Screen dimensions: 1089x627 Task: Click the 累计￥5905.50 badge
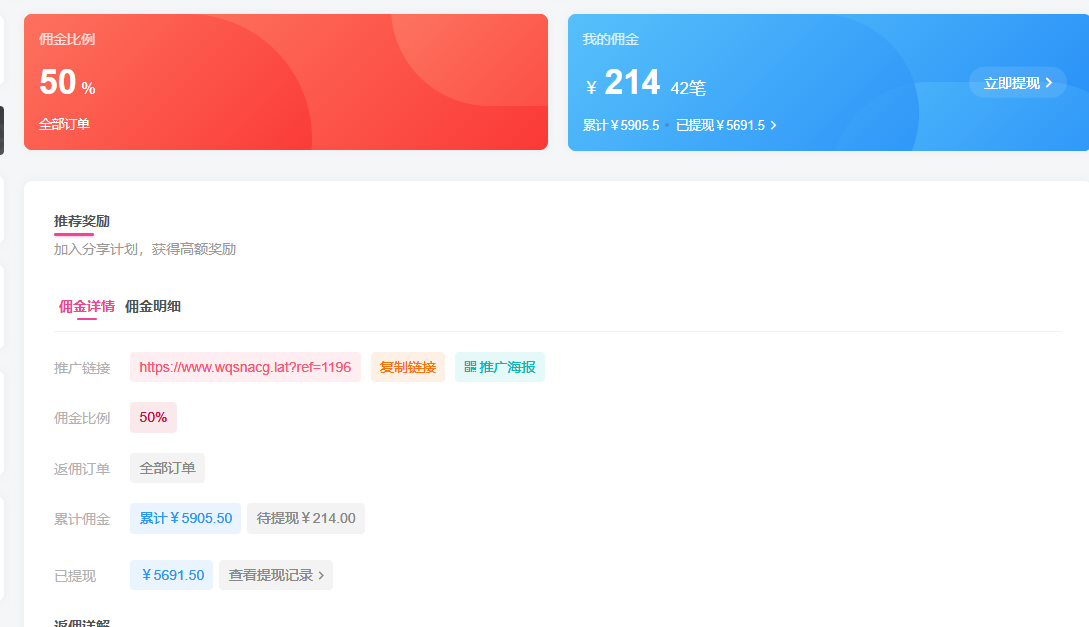pyautogui.click(x=185, y=518)
